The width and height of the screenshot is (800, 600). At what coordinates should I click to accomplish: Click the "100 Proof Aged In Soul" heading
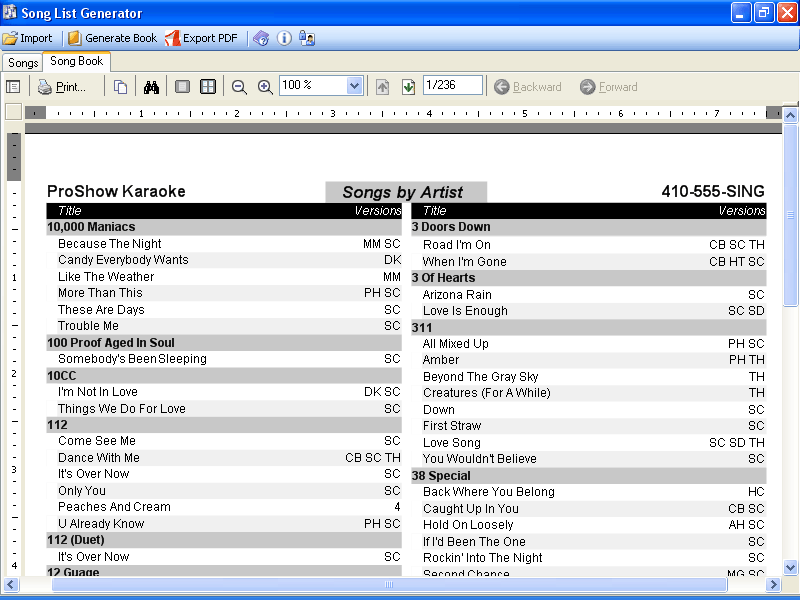pos(111,343)
